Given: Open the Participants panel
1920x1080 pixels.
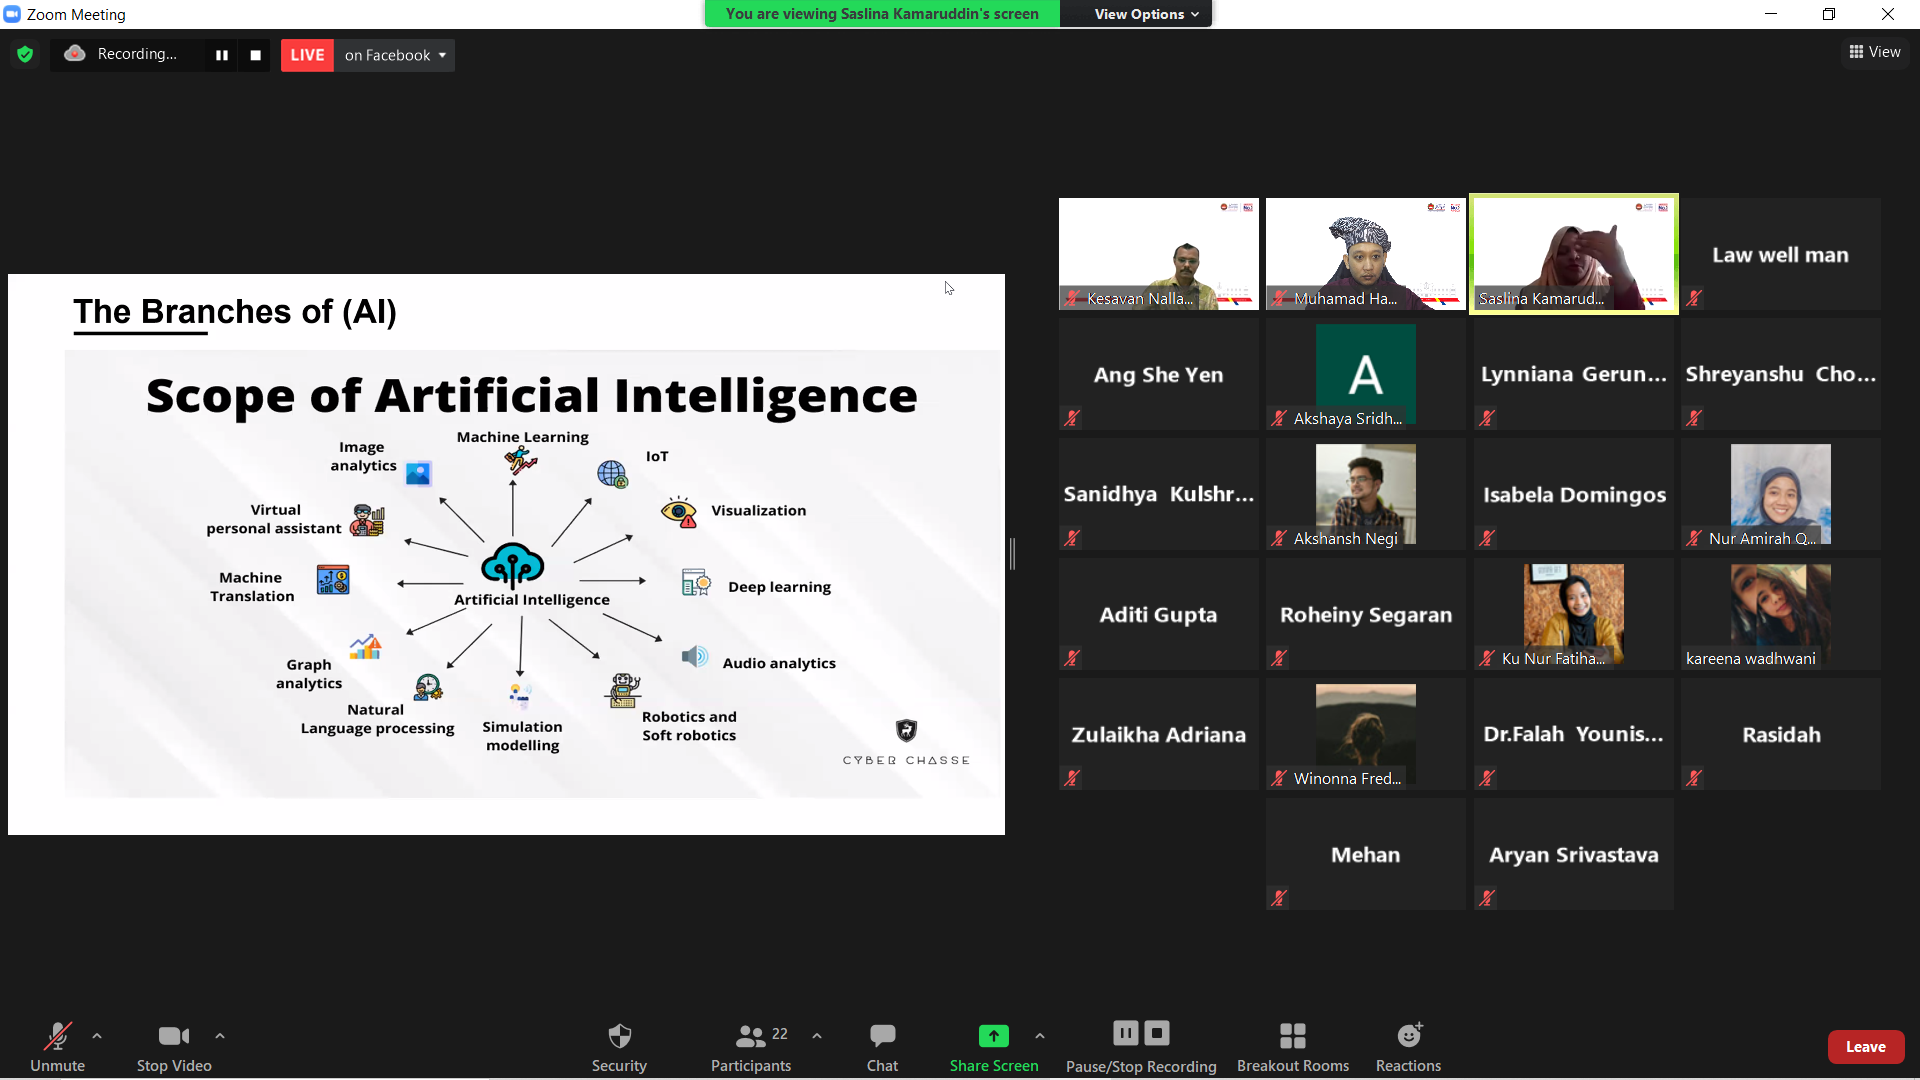Looking at the screenshot, I should click(x=750, y=1046).
